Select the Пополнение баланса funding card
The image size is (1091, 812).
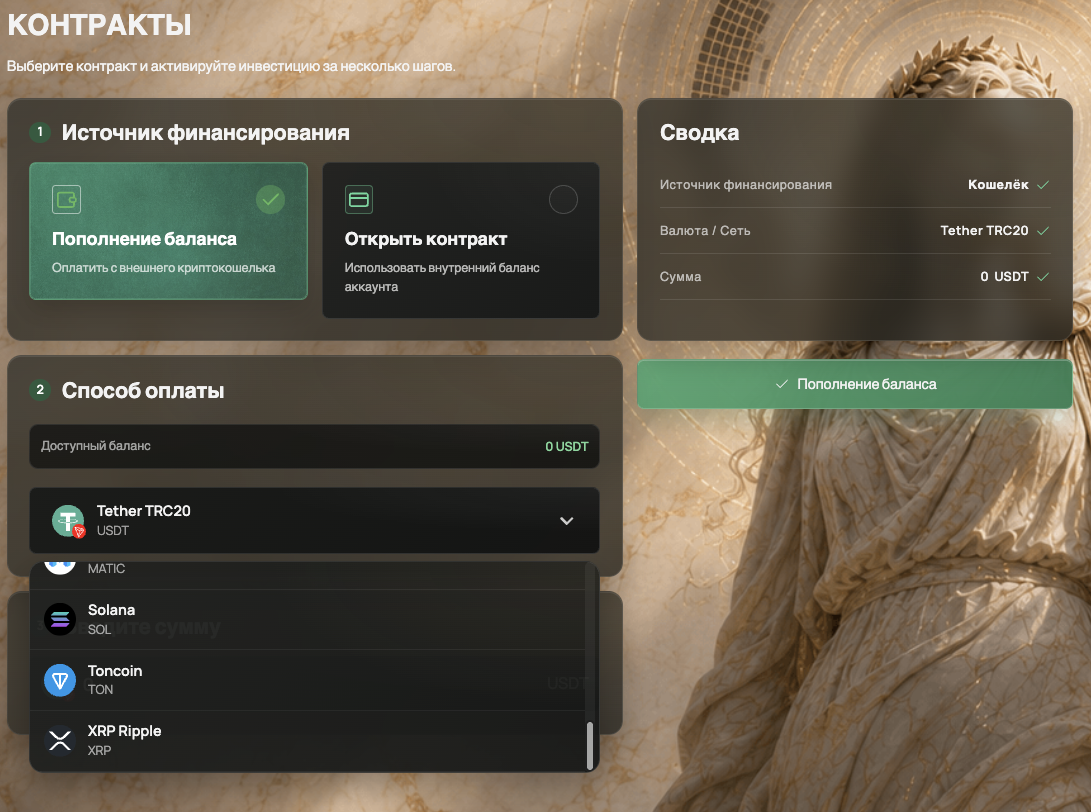[x=168, y=231]
